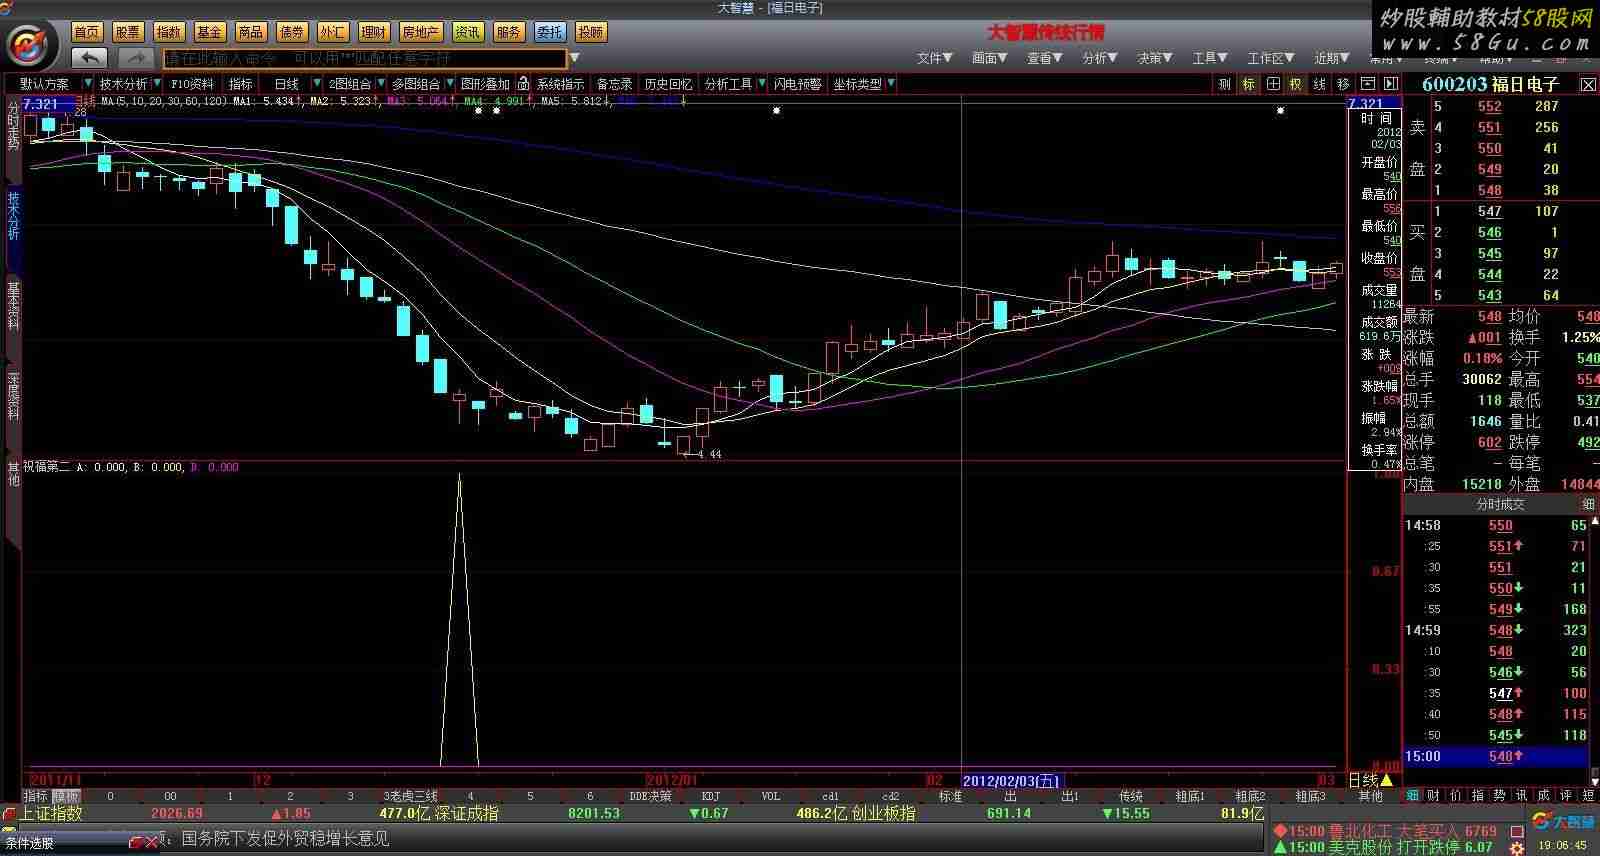Open the 分析 menu
This screenshot has height=856, width=1600.
1099,58
